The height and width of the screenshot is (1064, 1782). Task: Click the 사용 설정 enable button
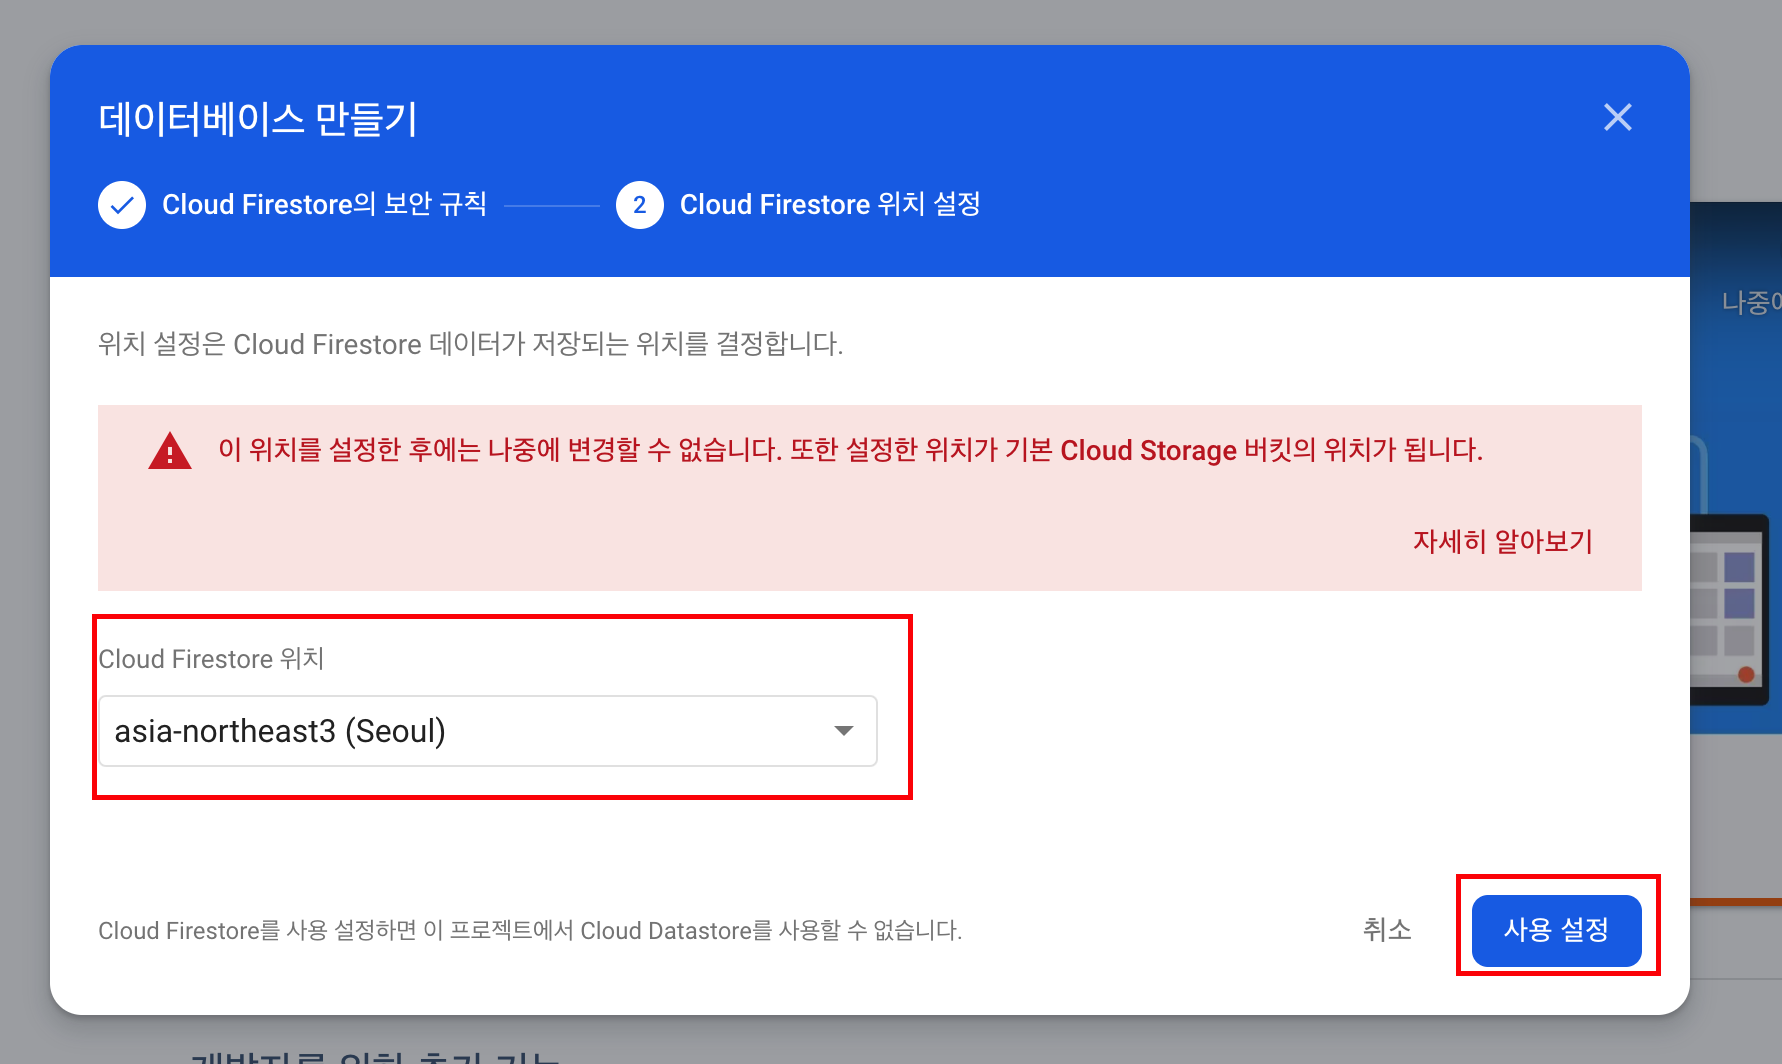pyautogui.click(x=1556, y=930)
